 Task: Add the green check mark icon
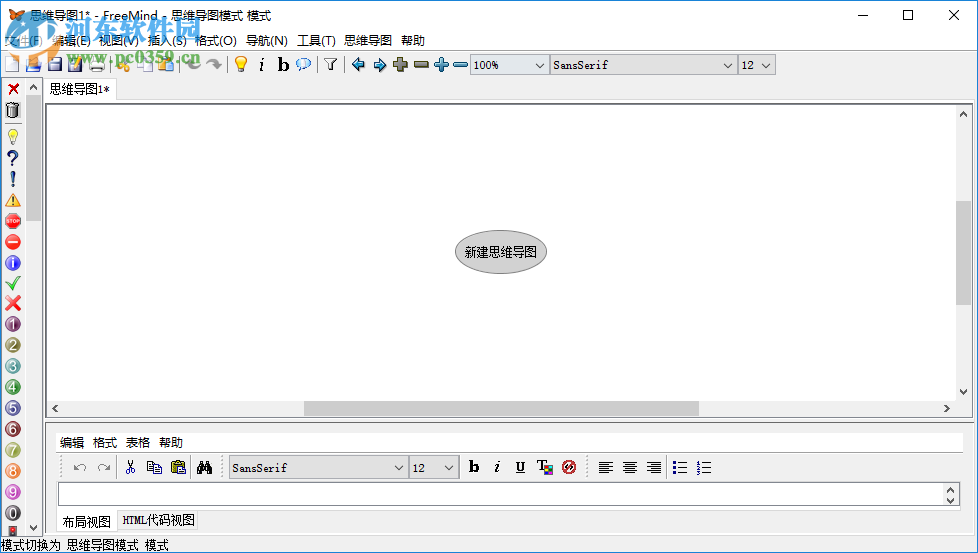(13, 283)
